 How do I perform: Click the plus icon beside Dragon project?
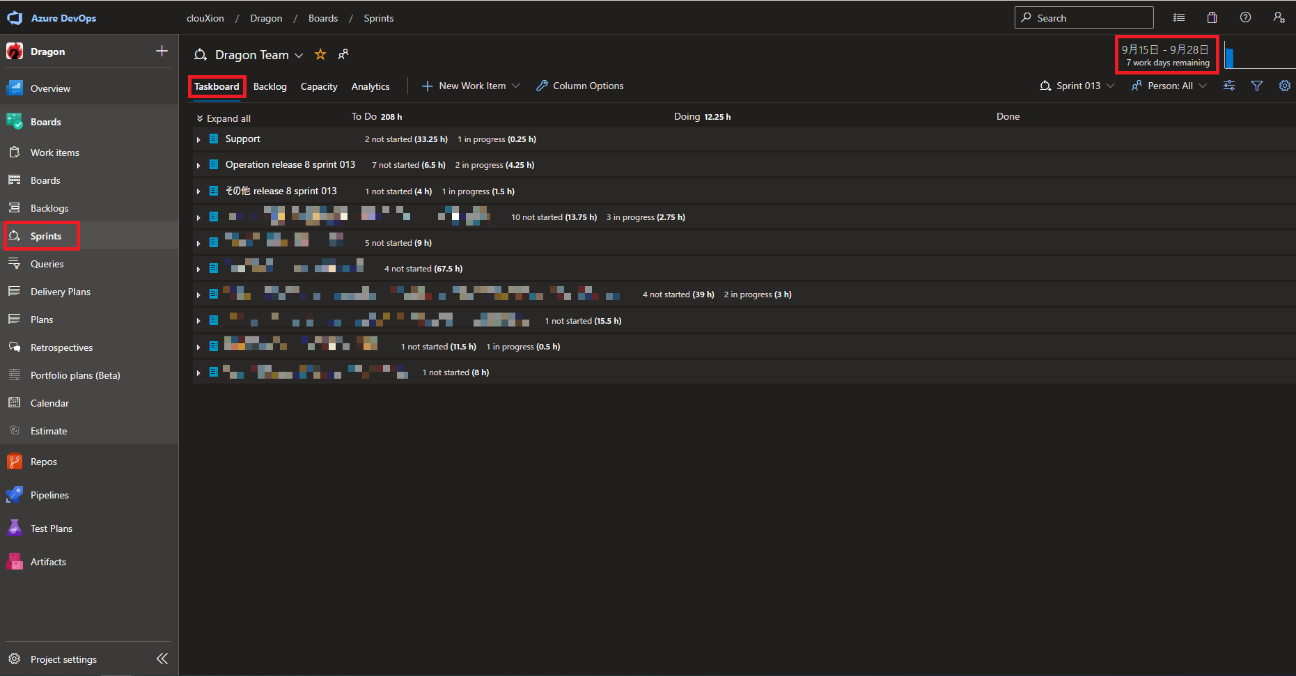[162, 51]
